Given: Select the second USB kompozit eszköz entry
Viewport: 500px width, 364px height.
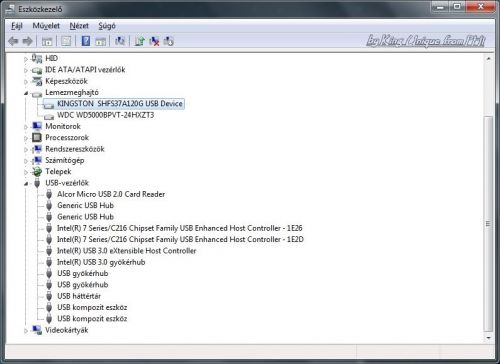Looking at the screenshot, I should pyautogui.click(x=92, y=319).
